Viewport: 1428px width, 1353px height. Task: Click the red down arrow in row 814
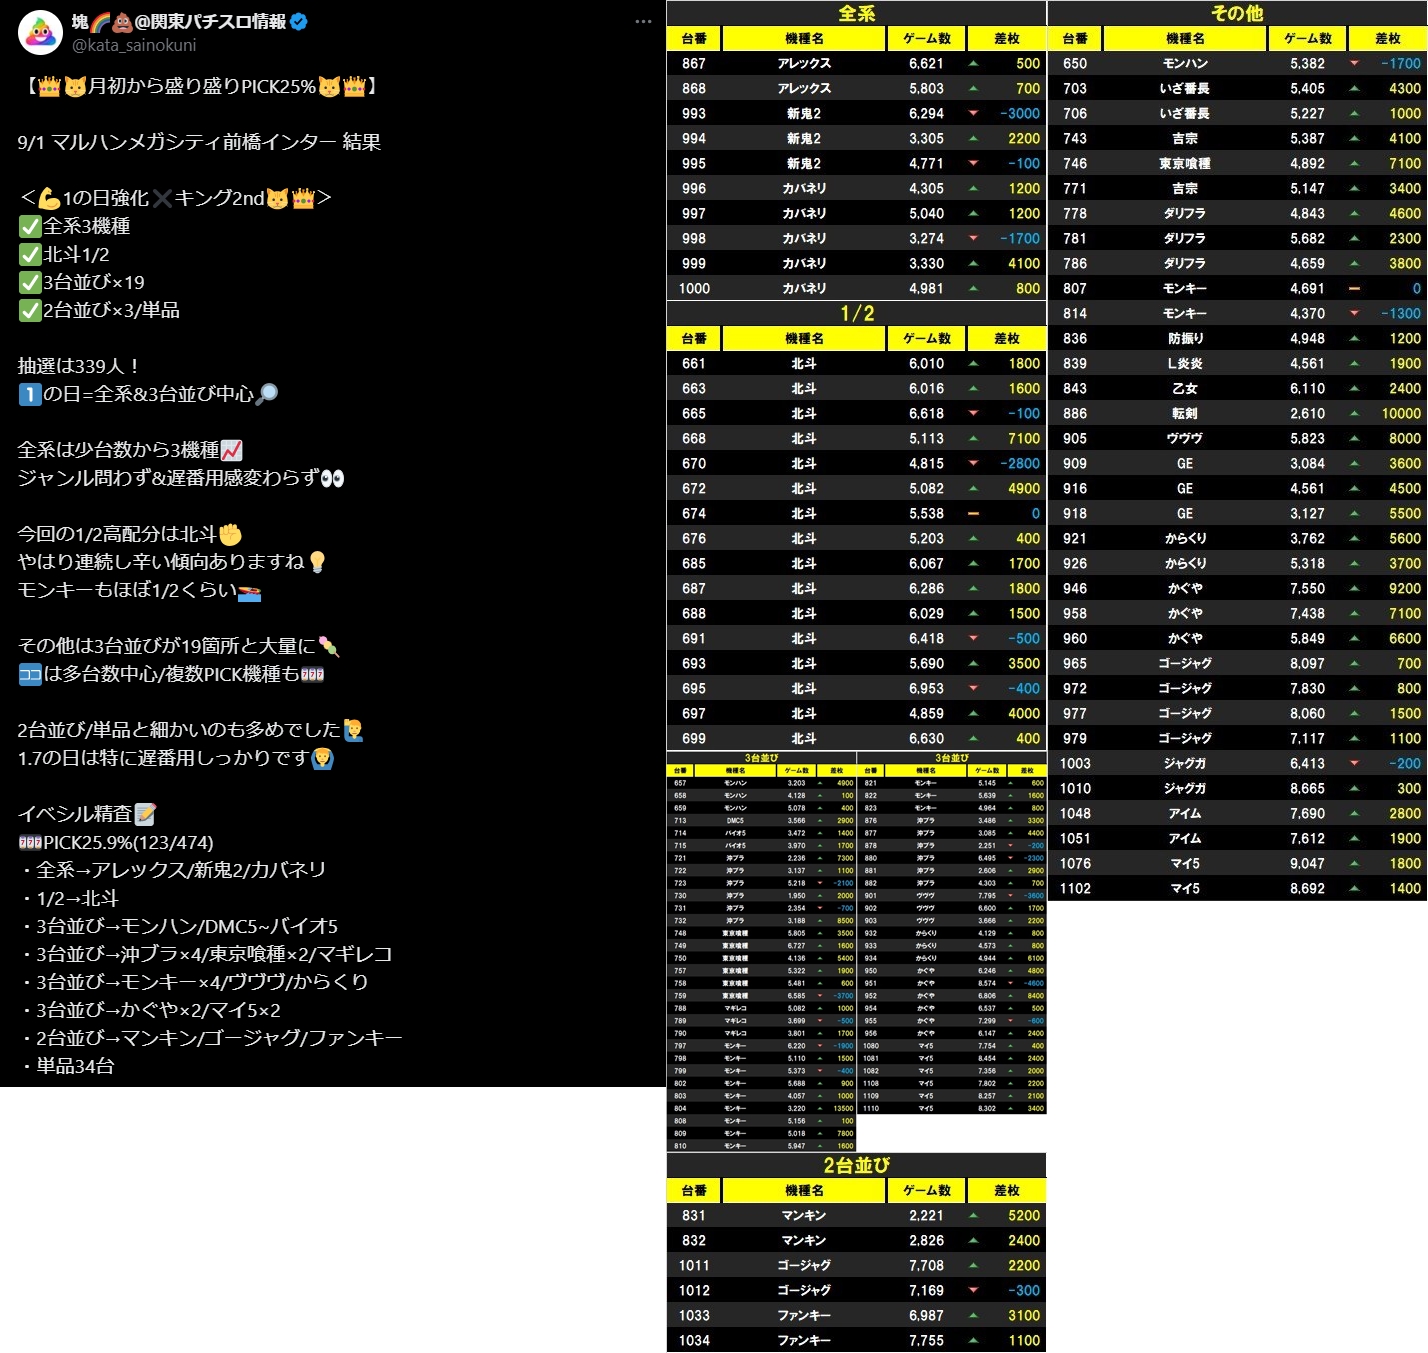coord(1354,313)
